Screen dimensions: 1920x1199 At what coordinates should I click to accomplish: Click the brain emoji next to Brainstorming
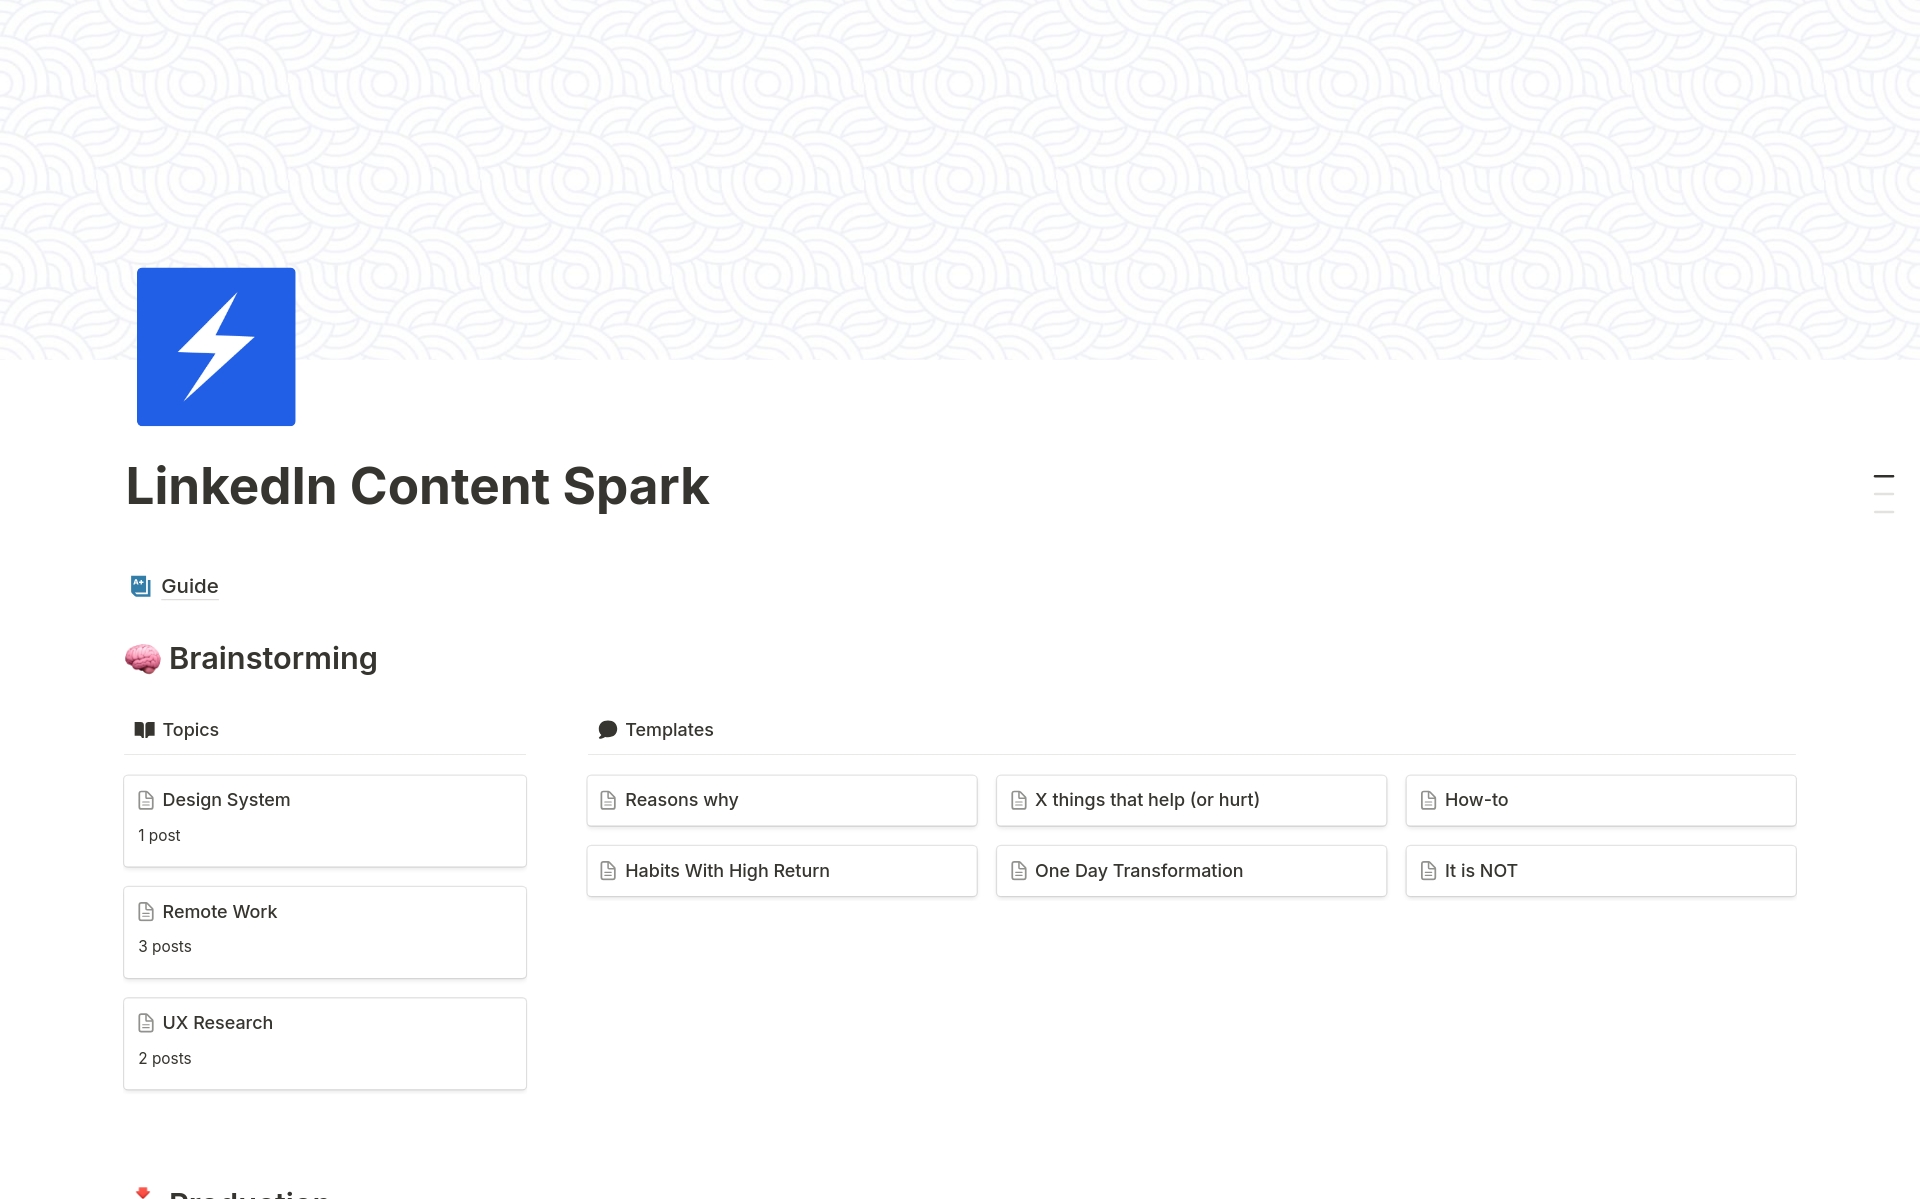click(x=143, y=658)
